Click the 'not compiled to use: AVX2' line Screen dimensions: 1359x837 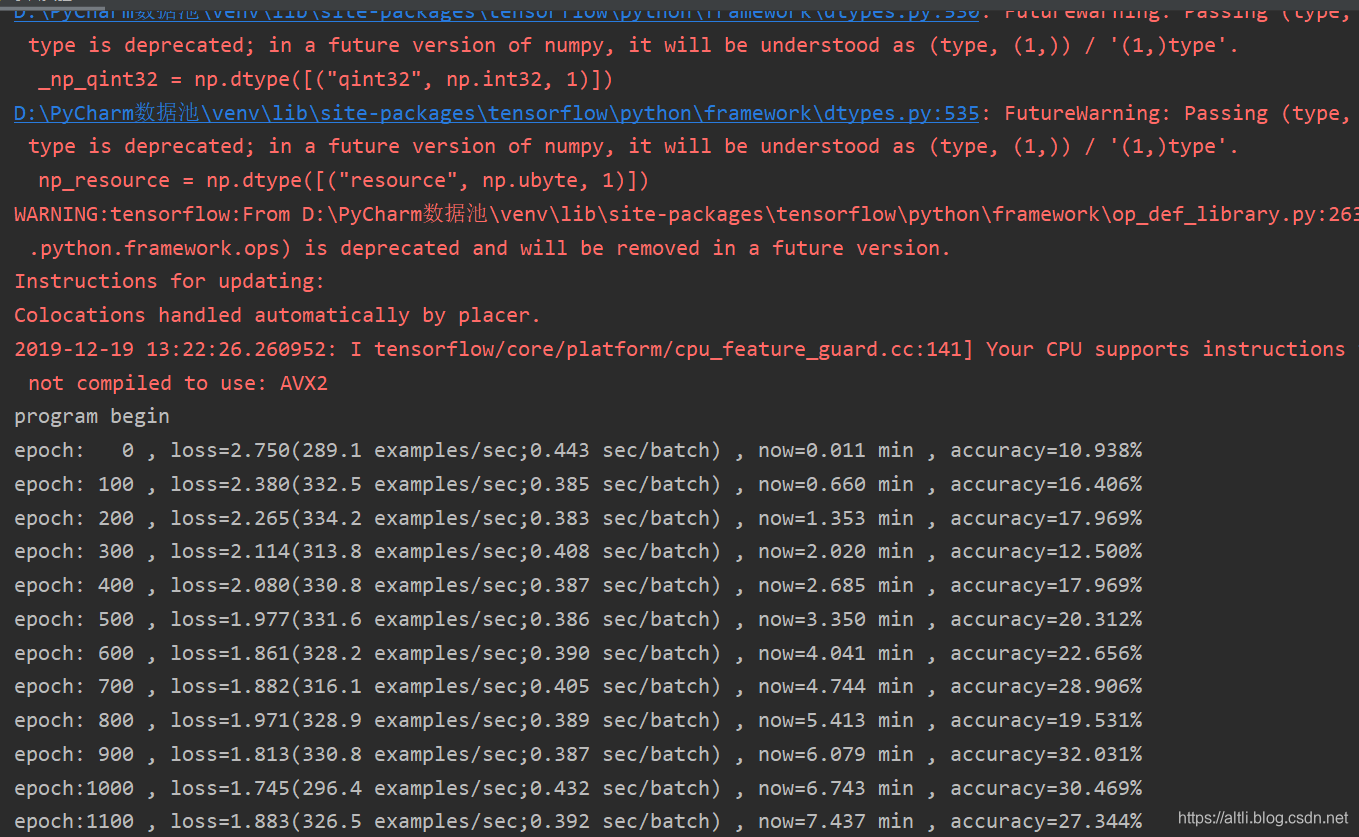pyautogui.click(x=178, y=383)
